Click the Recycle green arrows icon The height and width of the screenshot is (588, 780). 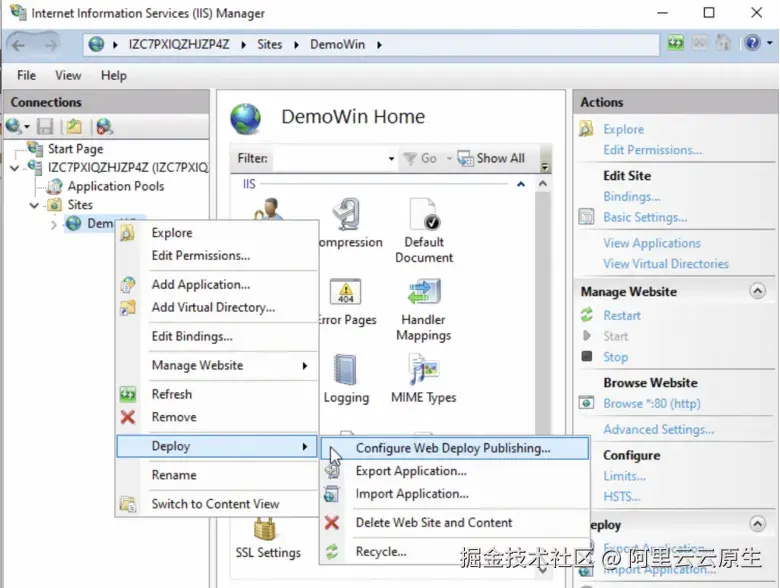332,551
